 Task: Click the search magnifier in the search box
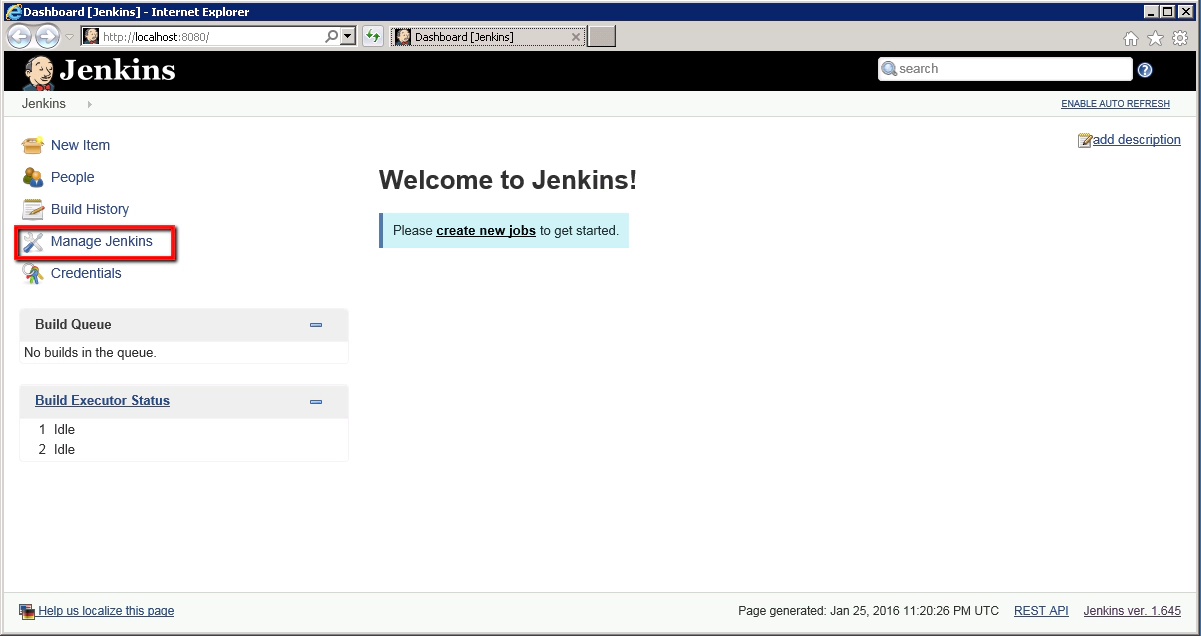pos(888,68)
